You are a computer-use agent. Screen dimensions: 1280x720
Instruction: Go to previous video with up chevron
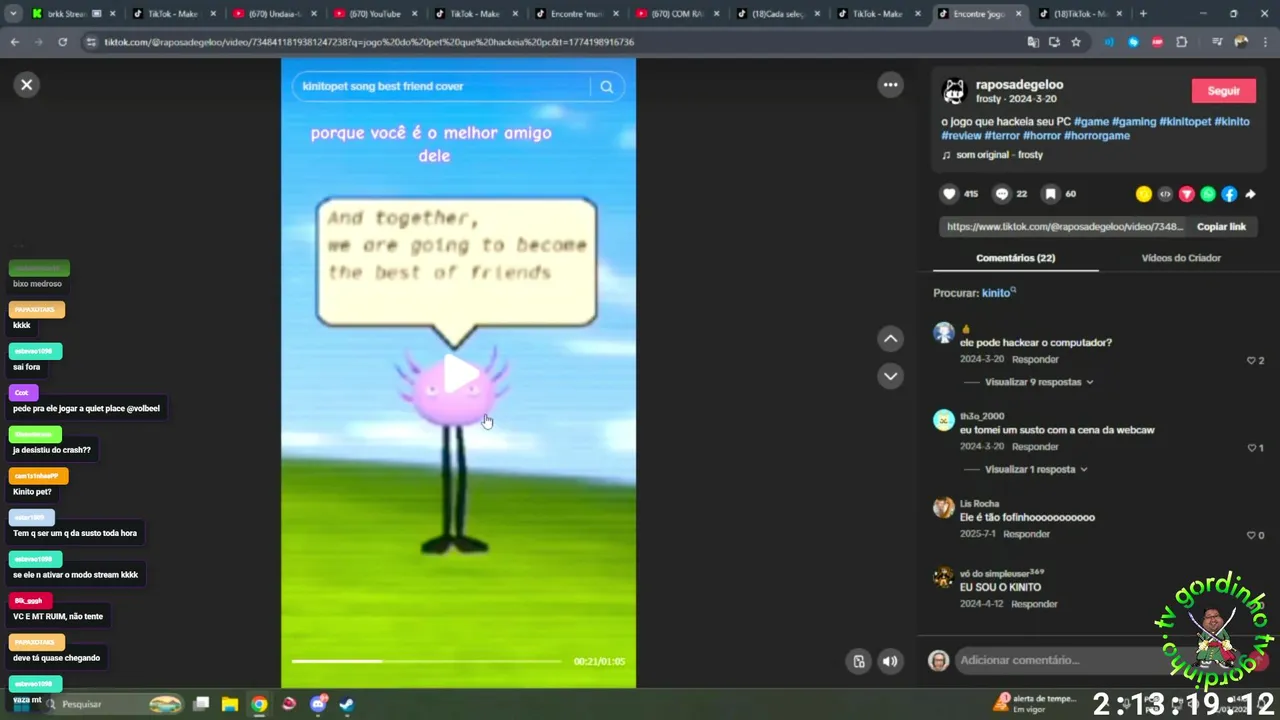click(x=890, y=339)
